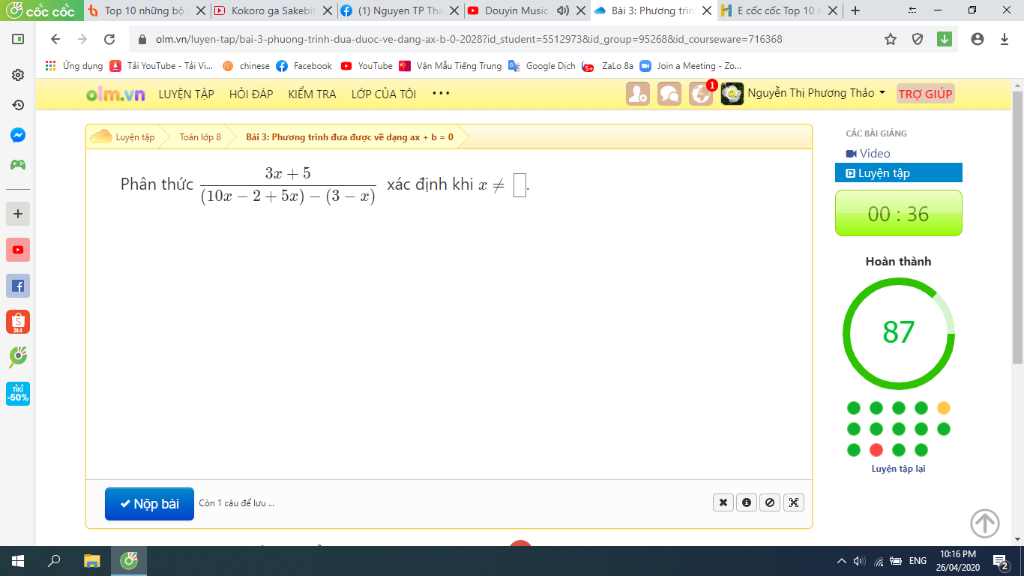Click the Toán lớp 8 breadcrumb
This screenshot has height=576, width=1024.
tap(200, 137)
